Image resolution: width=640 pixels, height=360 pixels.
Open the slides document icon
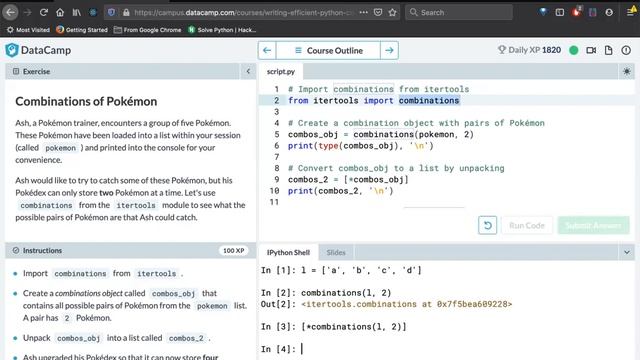point(609,50)
